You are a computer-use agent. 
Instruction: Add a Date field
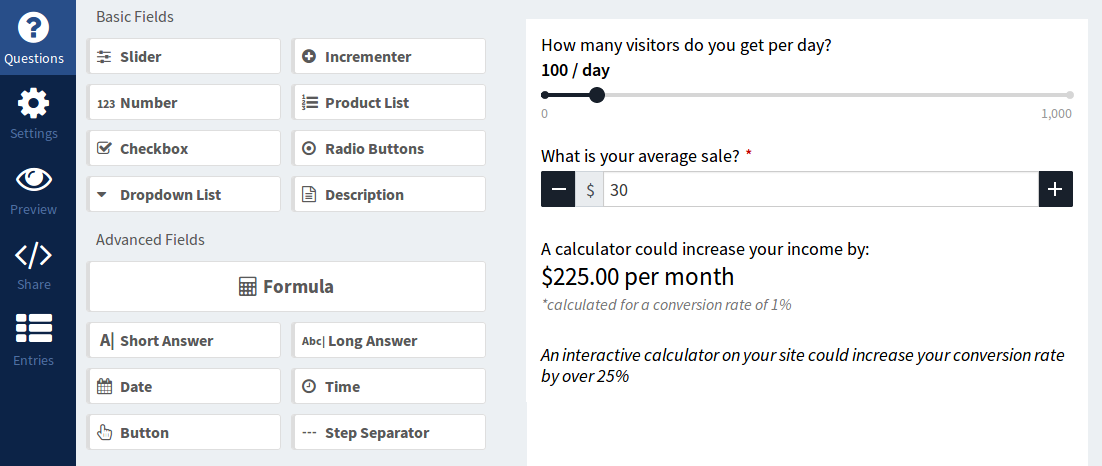(x=184, y=387)
